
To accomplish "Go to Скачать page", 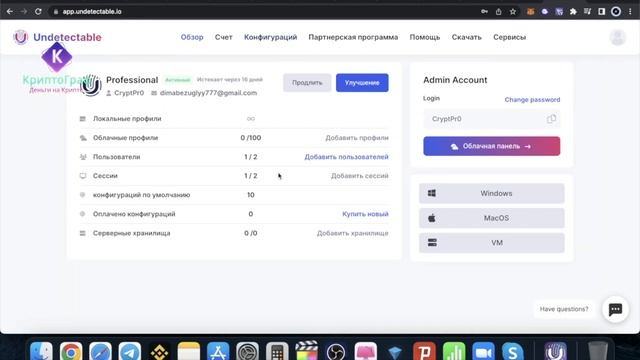I will click(467, 37).
